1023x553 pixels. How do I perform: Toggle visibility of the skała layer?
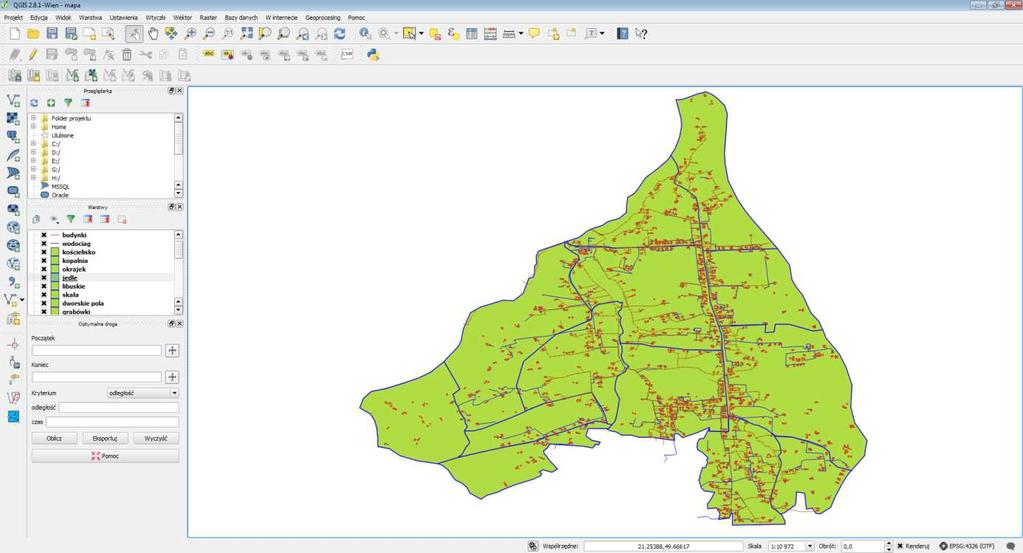pos(44,295)
